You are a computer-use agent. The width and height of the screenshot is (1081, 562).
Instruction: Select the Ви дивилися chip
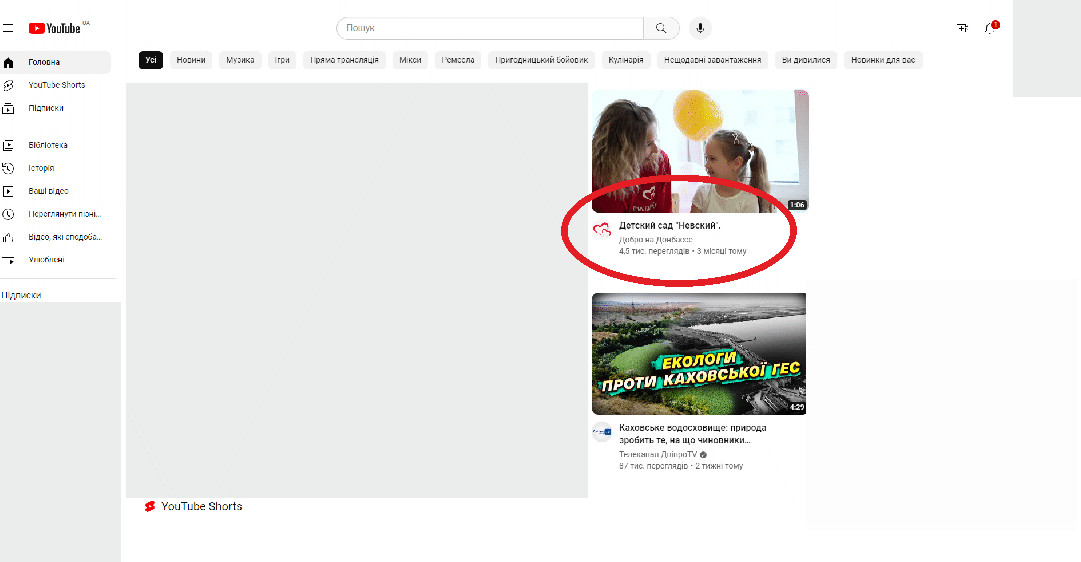coord(806,60)
